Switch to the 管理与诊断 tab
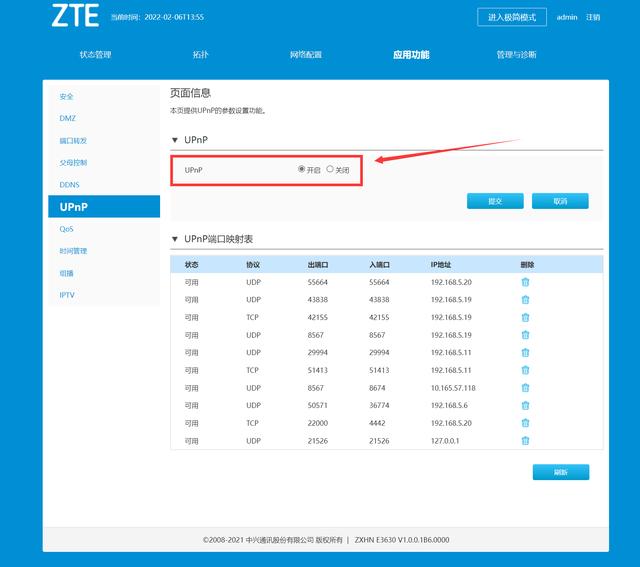 516,55
